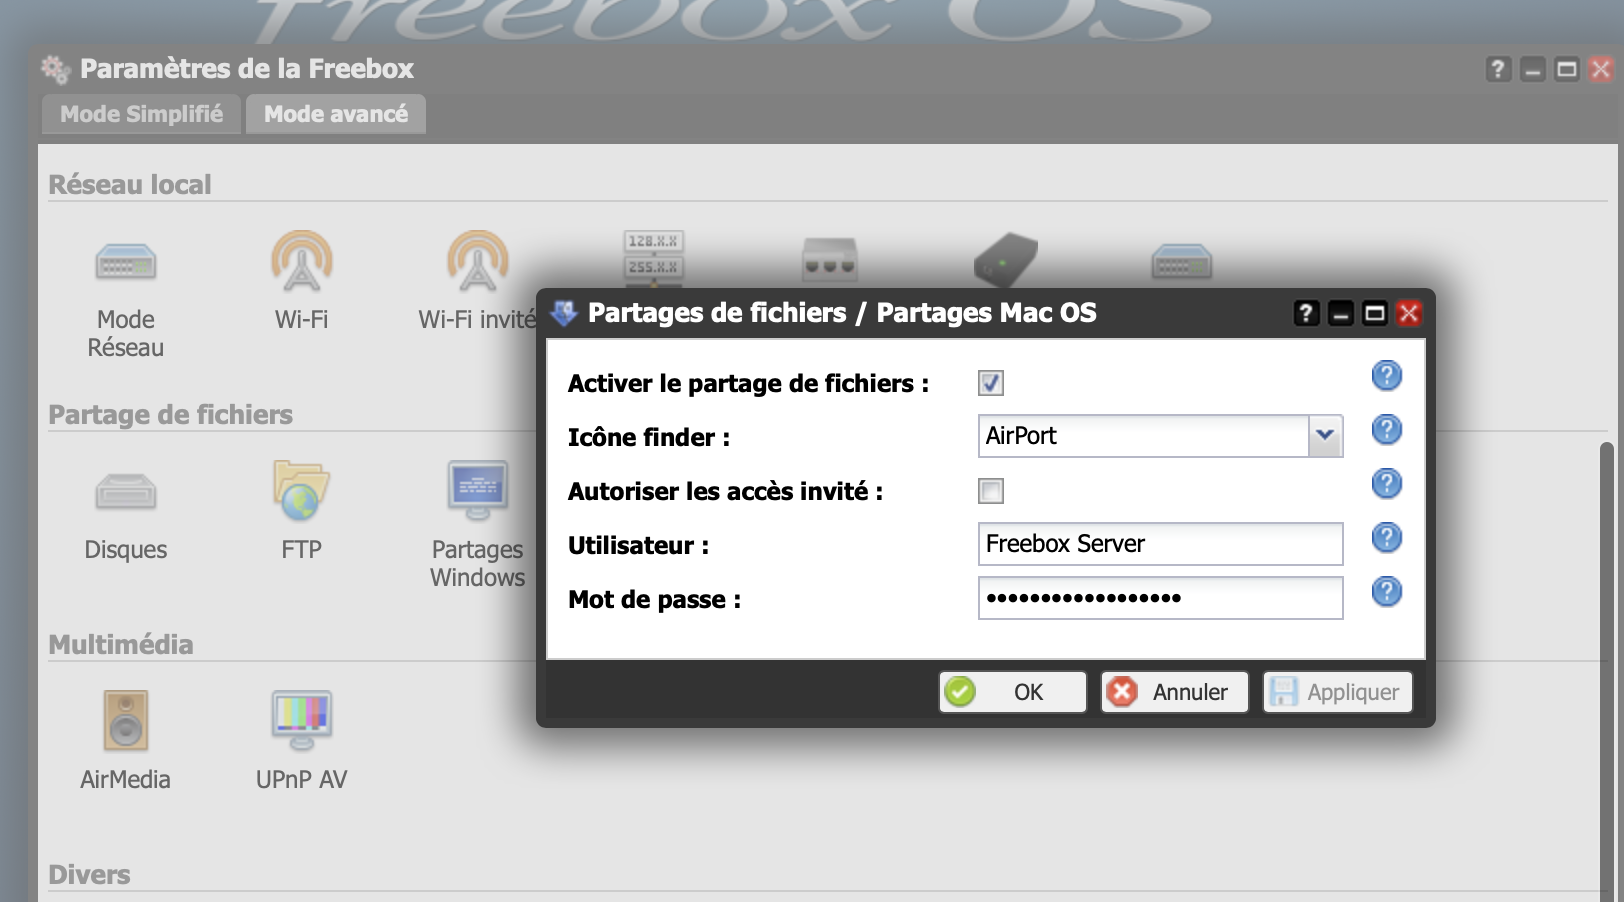Enable the Autoriser les accès invité checkbox

click(x=991, y=491)
